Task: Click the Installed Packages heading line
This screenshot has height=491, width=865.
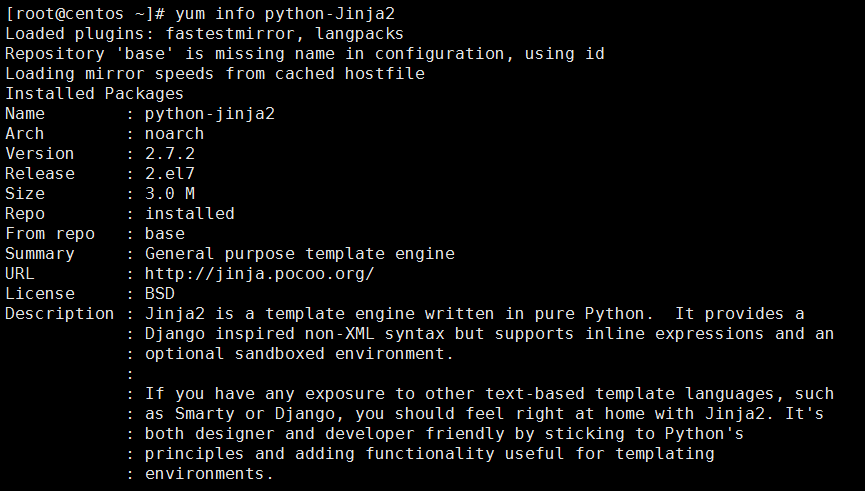Action: pyautogui.click(x=94, y=94)
